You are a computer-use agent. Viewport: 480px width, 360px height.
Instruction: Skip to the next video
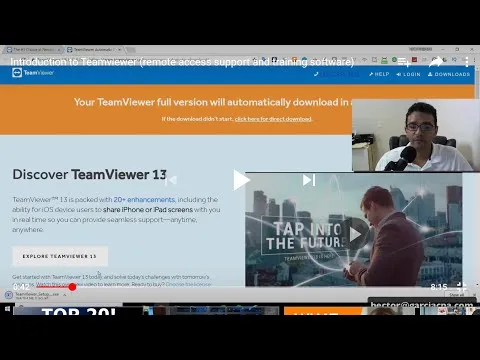pyautogui.click(x=309, y=180)
